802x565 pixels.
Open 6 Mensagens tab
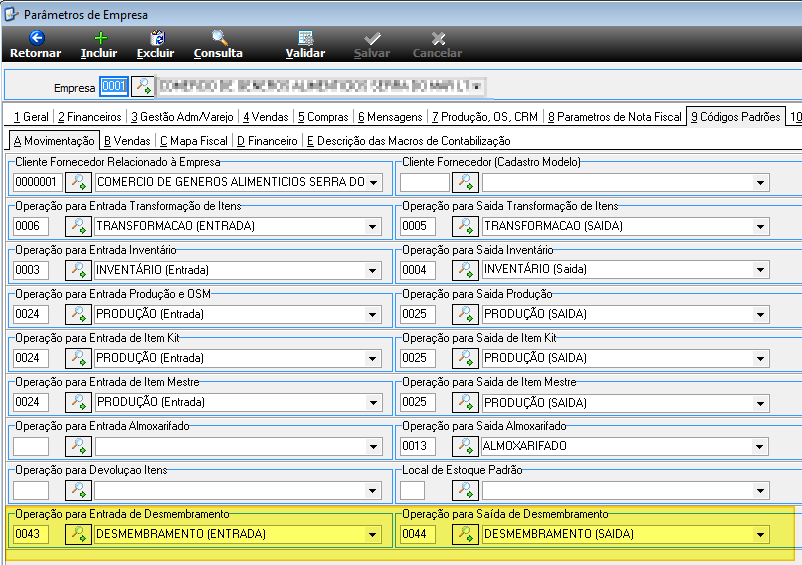point(390,117)
